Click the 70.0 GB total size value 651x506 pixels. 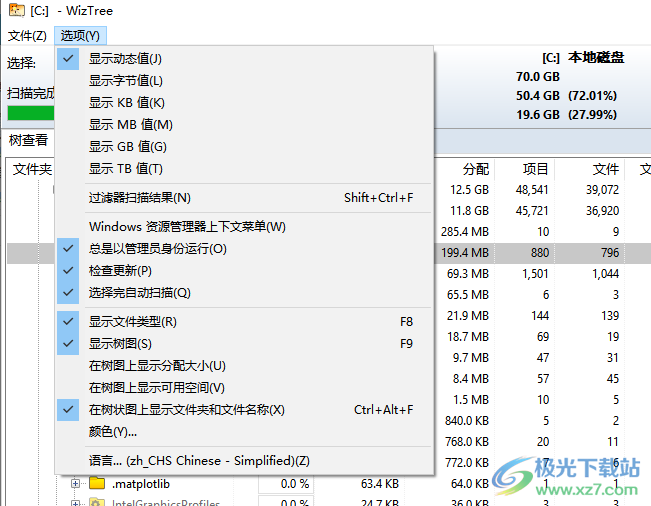click(538, 77)
